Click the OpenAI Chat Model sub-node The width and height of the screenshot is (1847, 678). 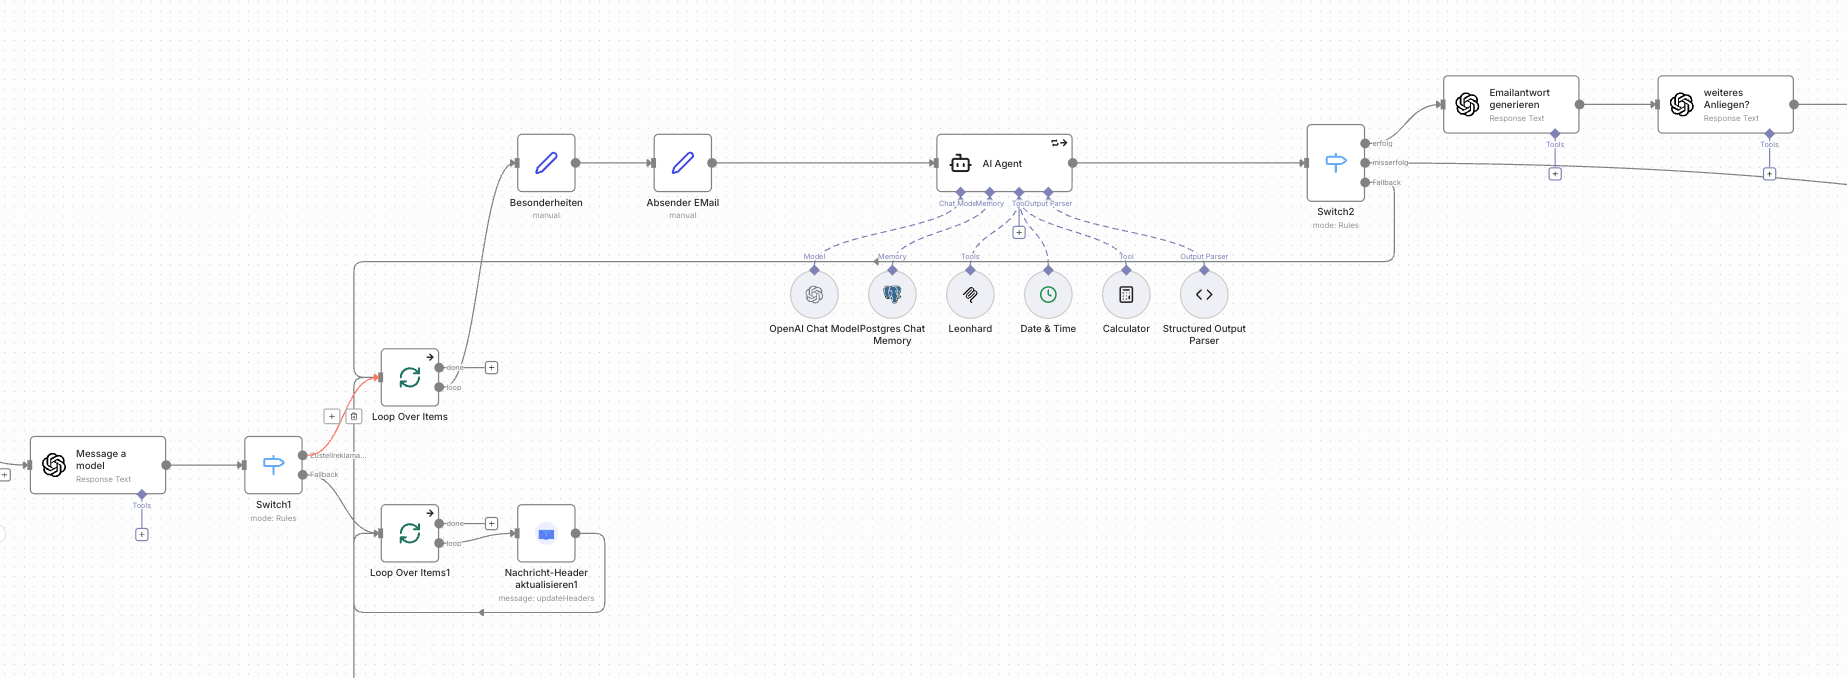(814, 295)
